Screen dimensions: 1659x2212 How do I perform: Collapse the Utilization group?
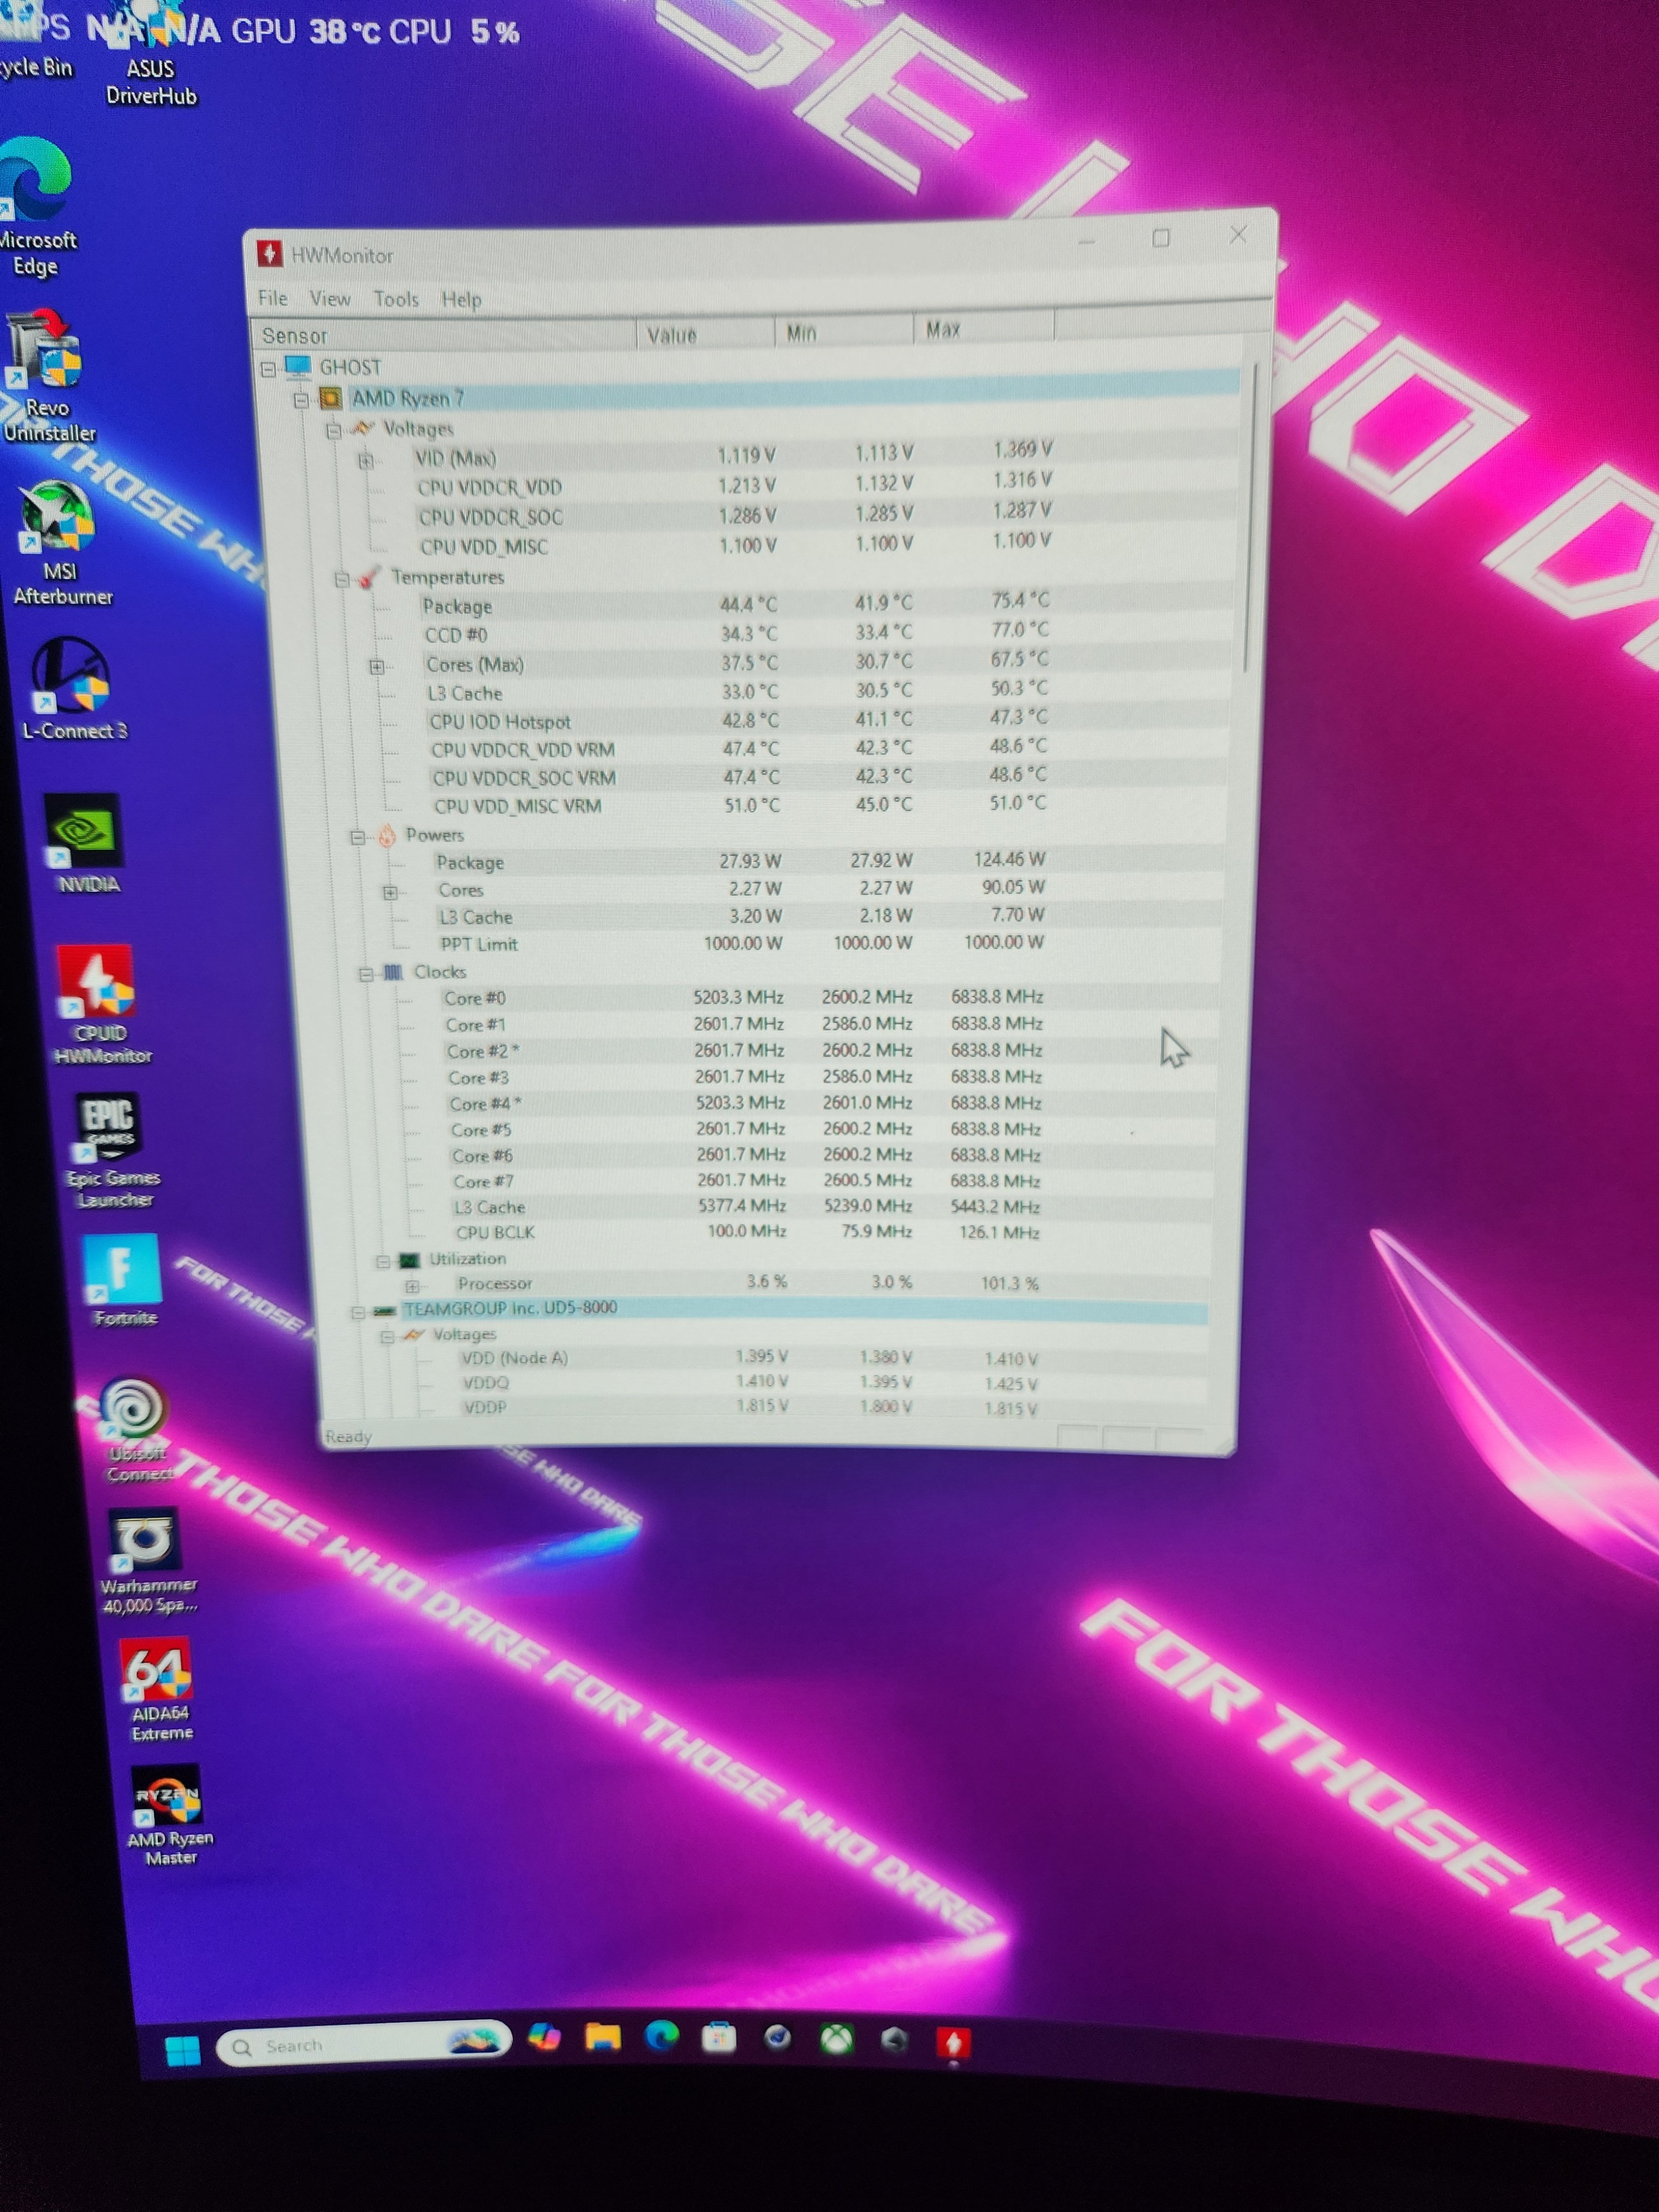(x=382, y=1261)
